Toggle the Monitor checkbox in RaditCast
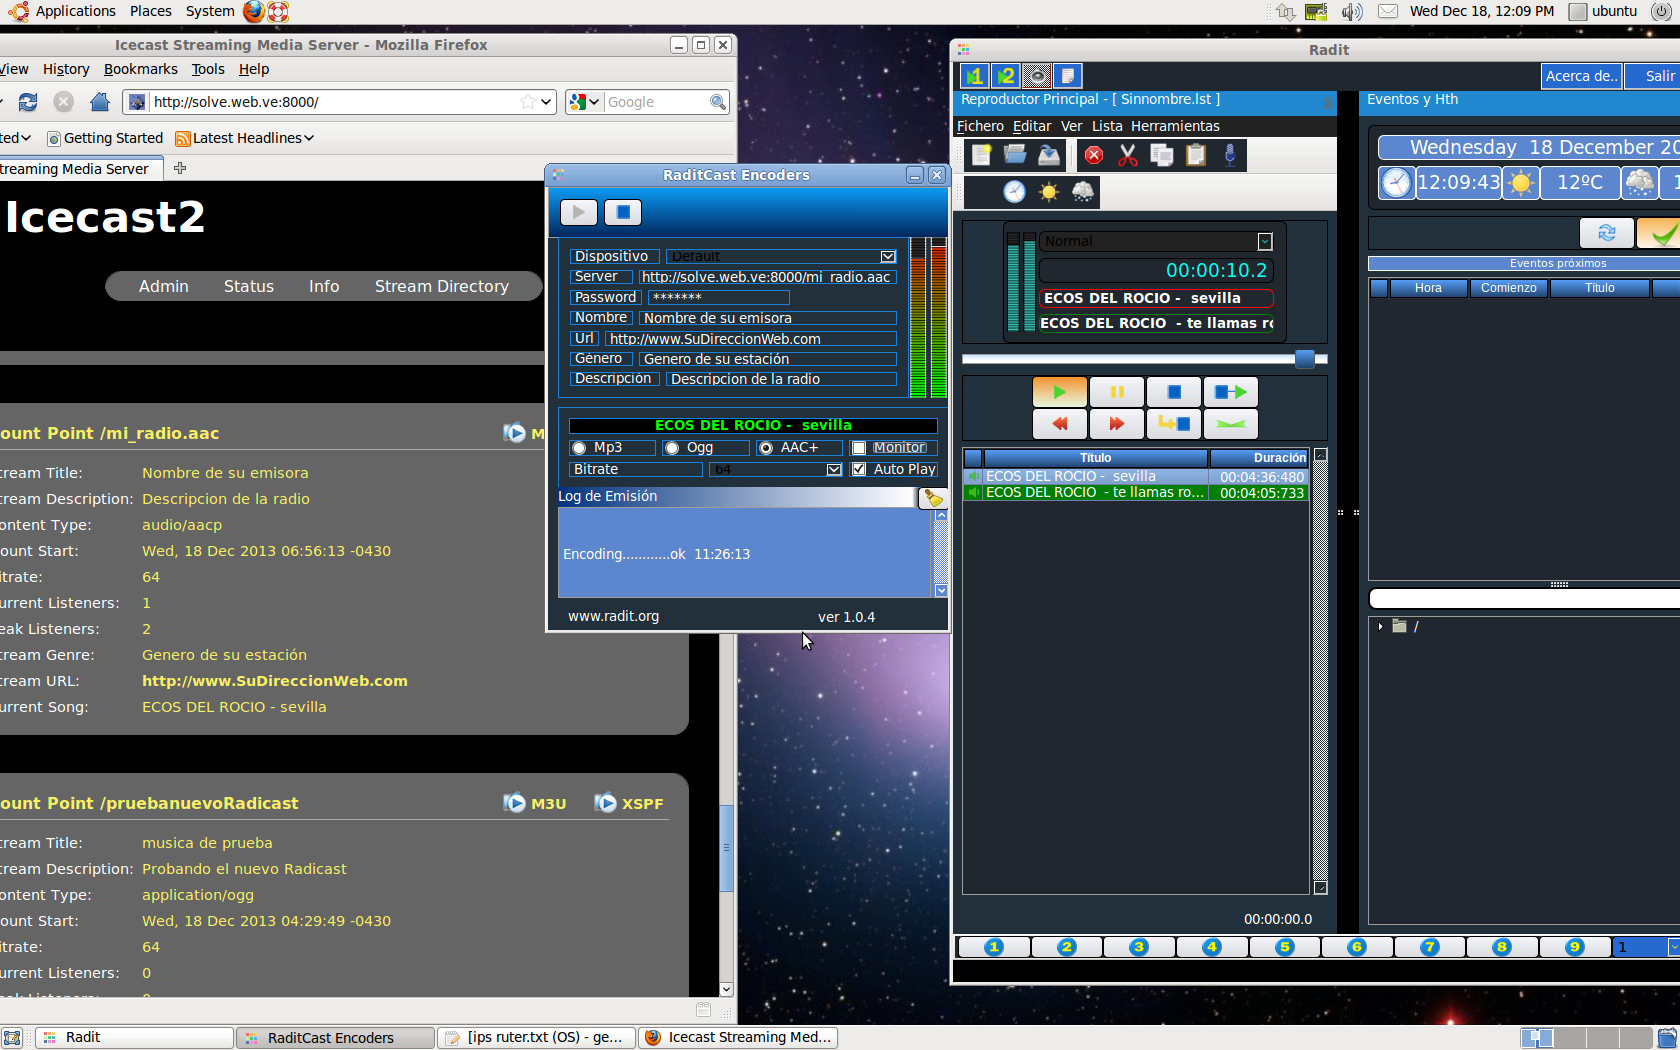This screenshot has height=1050, width=1680. pyautogui.click(x=859, y=448)
